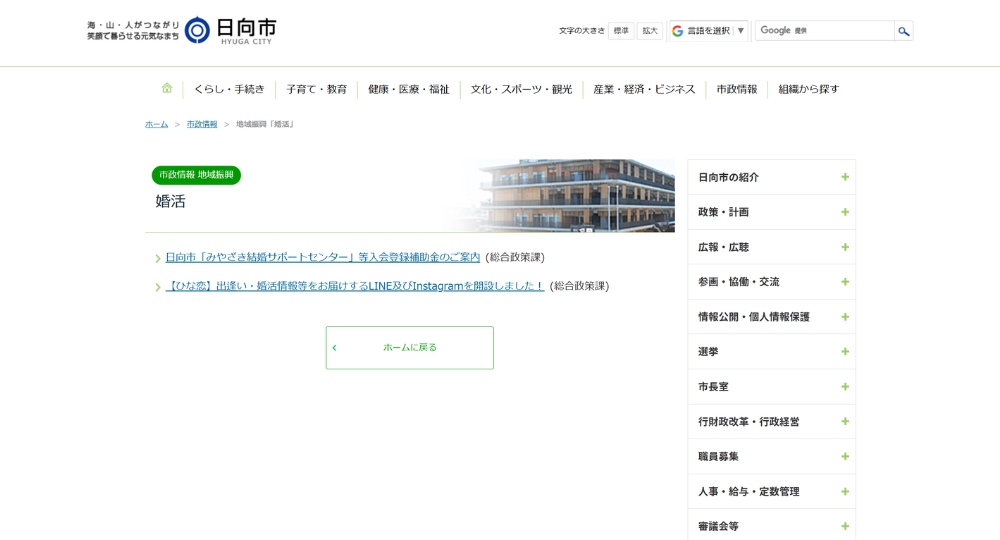The width and height of the screenshot is (1000, 540).
Task: Expand the 選挙 plus icon
Action: coord(844,351)
